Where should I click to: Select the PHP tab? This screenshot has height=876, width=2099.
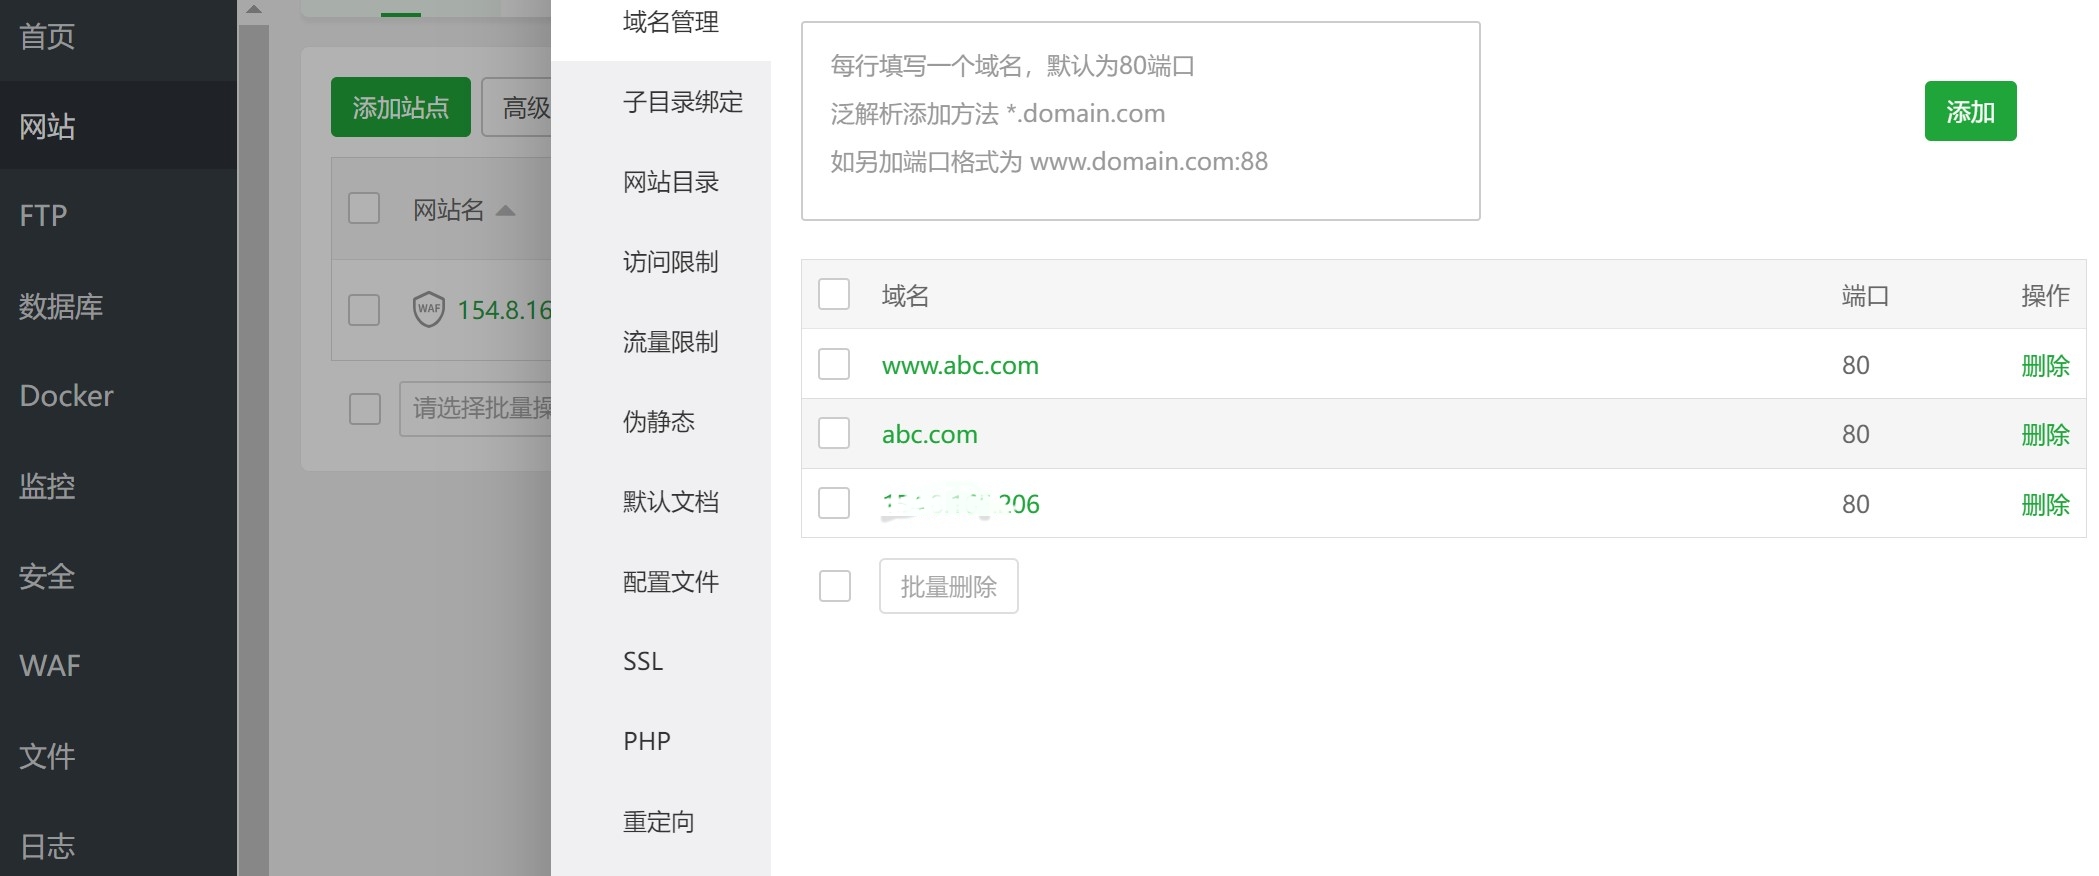[x=646, y=741]
